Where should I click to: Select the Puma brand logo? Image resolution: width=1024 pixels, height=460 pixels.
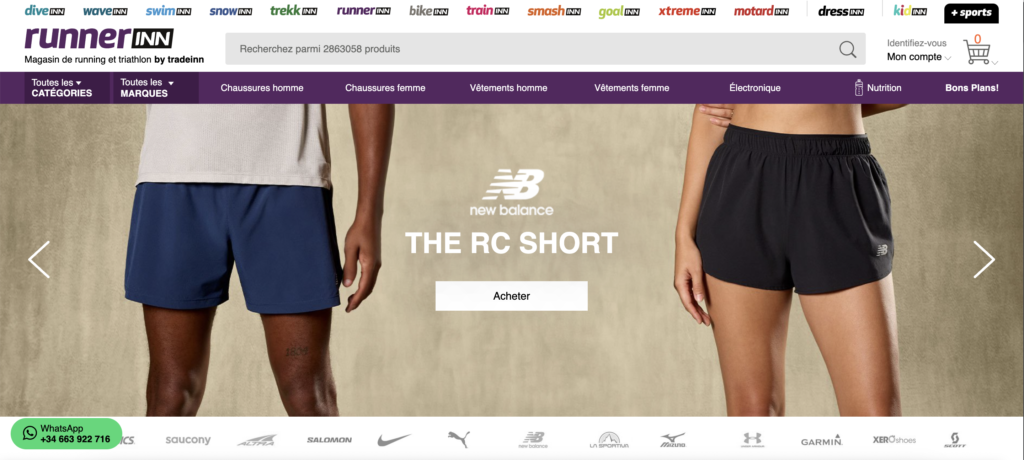pos(458,439)
